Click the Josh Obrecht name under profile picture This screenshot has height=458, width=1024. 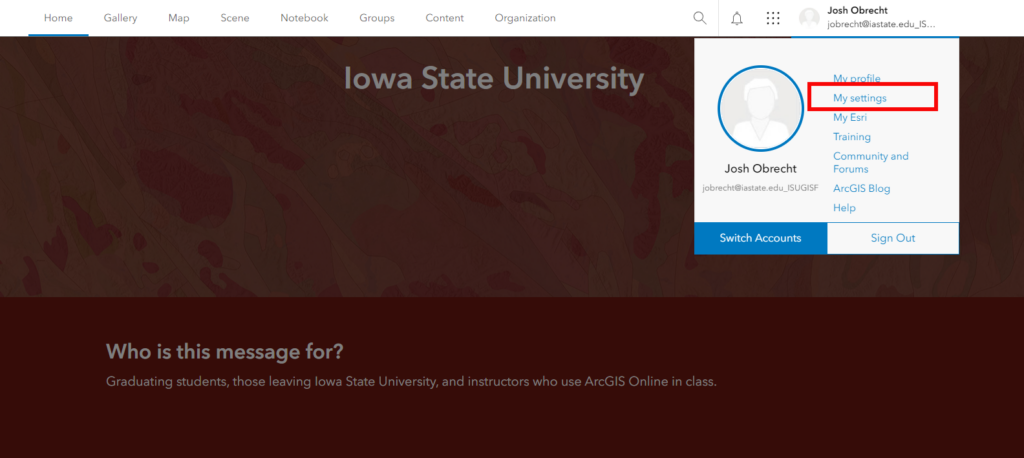[x=760, y=169]
